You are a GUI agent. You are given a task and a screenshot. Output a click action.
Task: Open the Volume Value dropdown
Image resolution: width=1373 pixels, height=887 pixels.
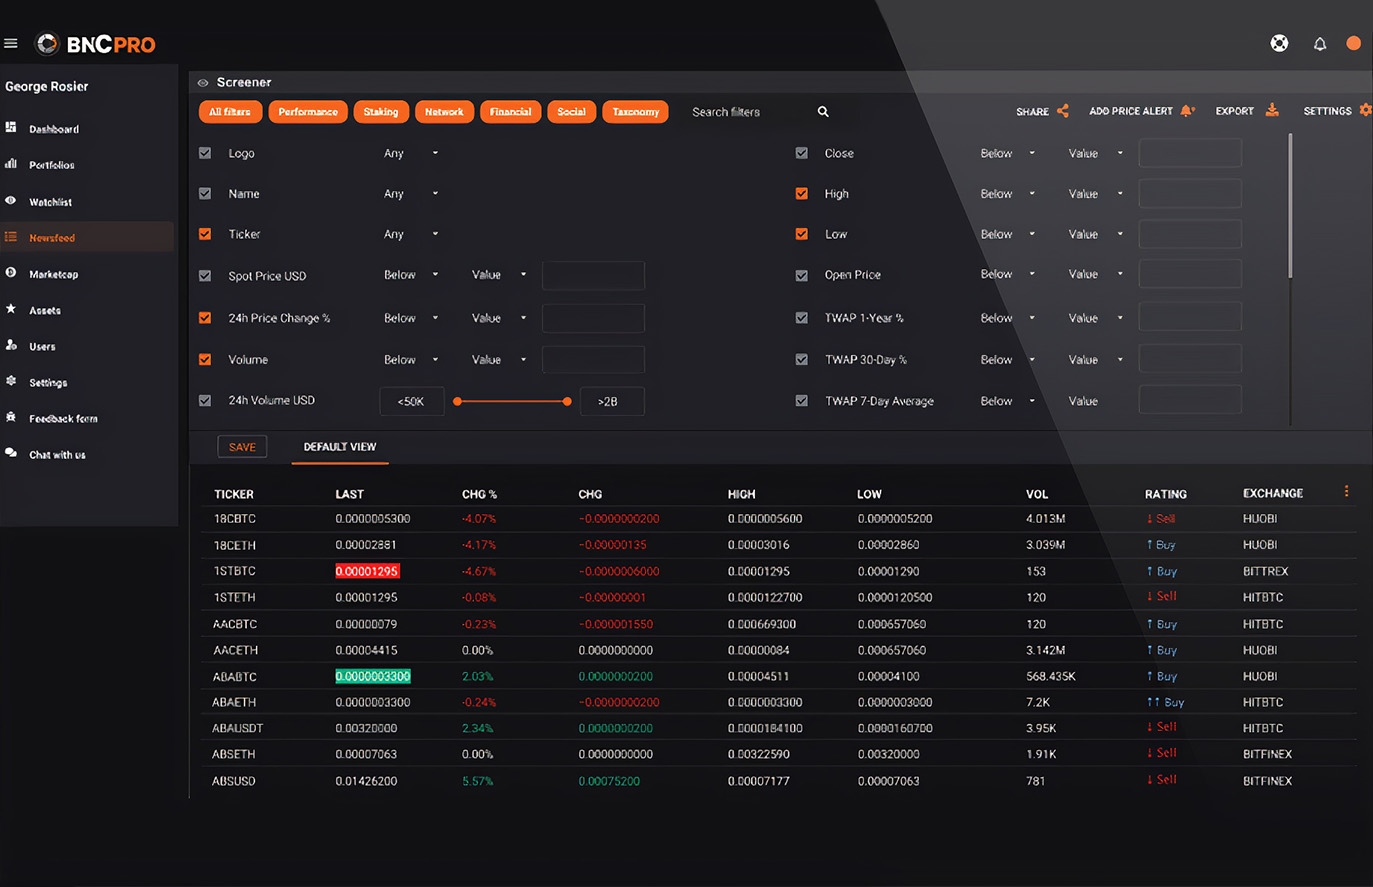(499, 360)
